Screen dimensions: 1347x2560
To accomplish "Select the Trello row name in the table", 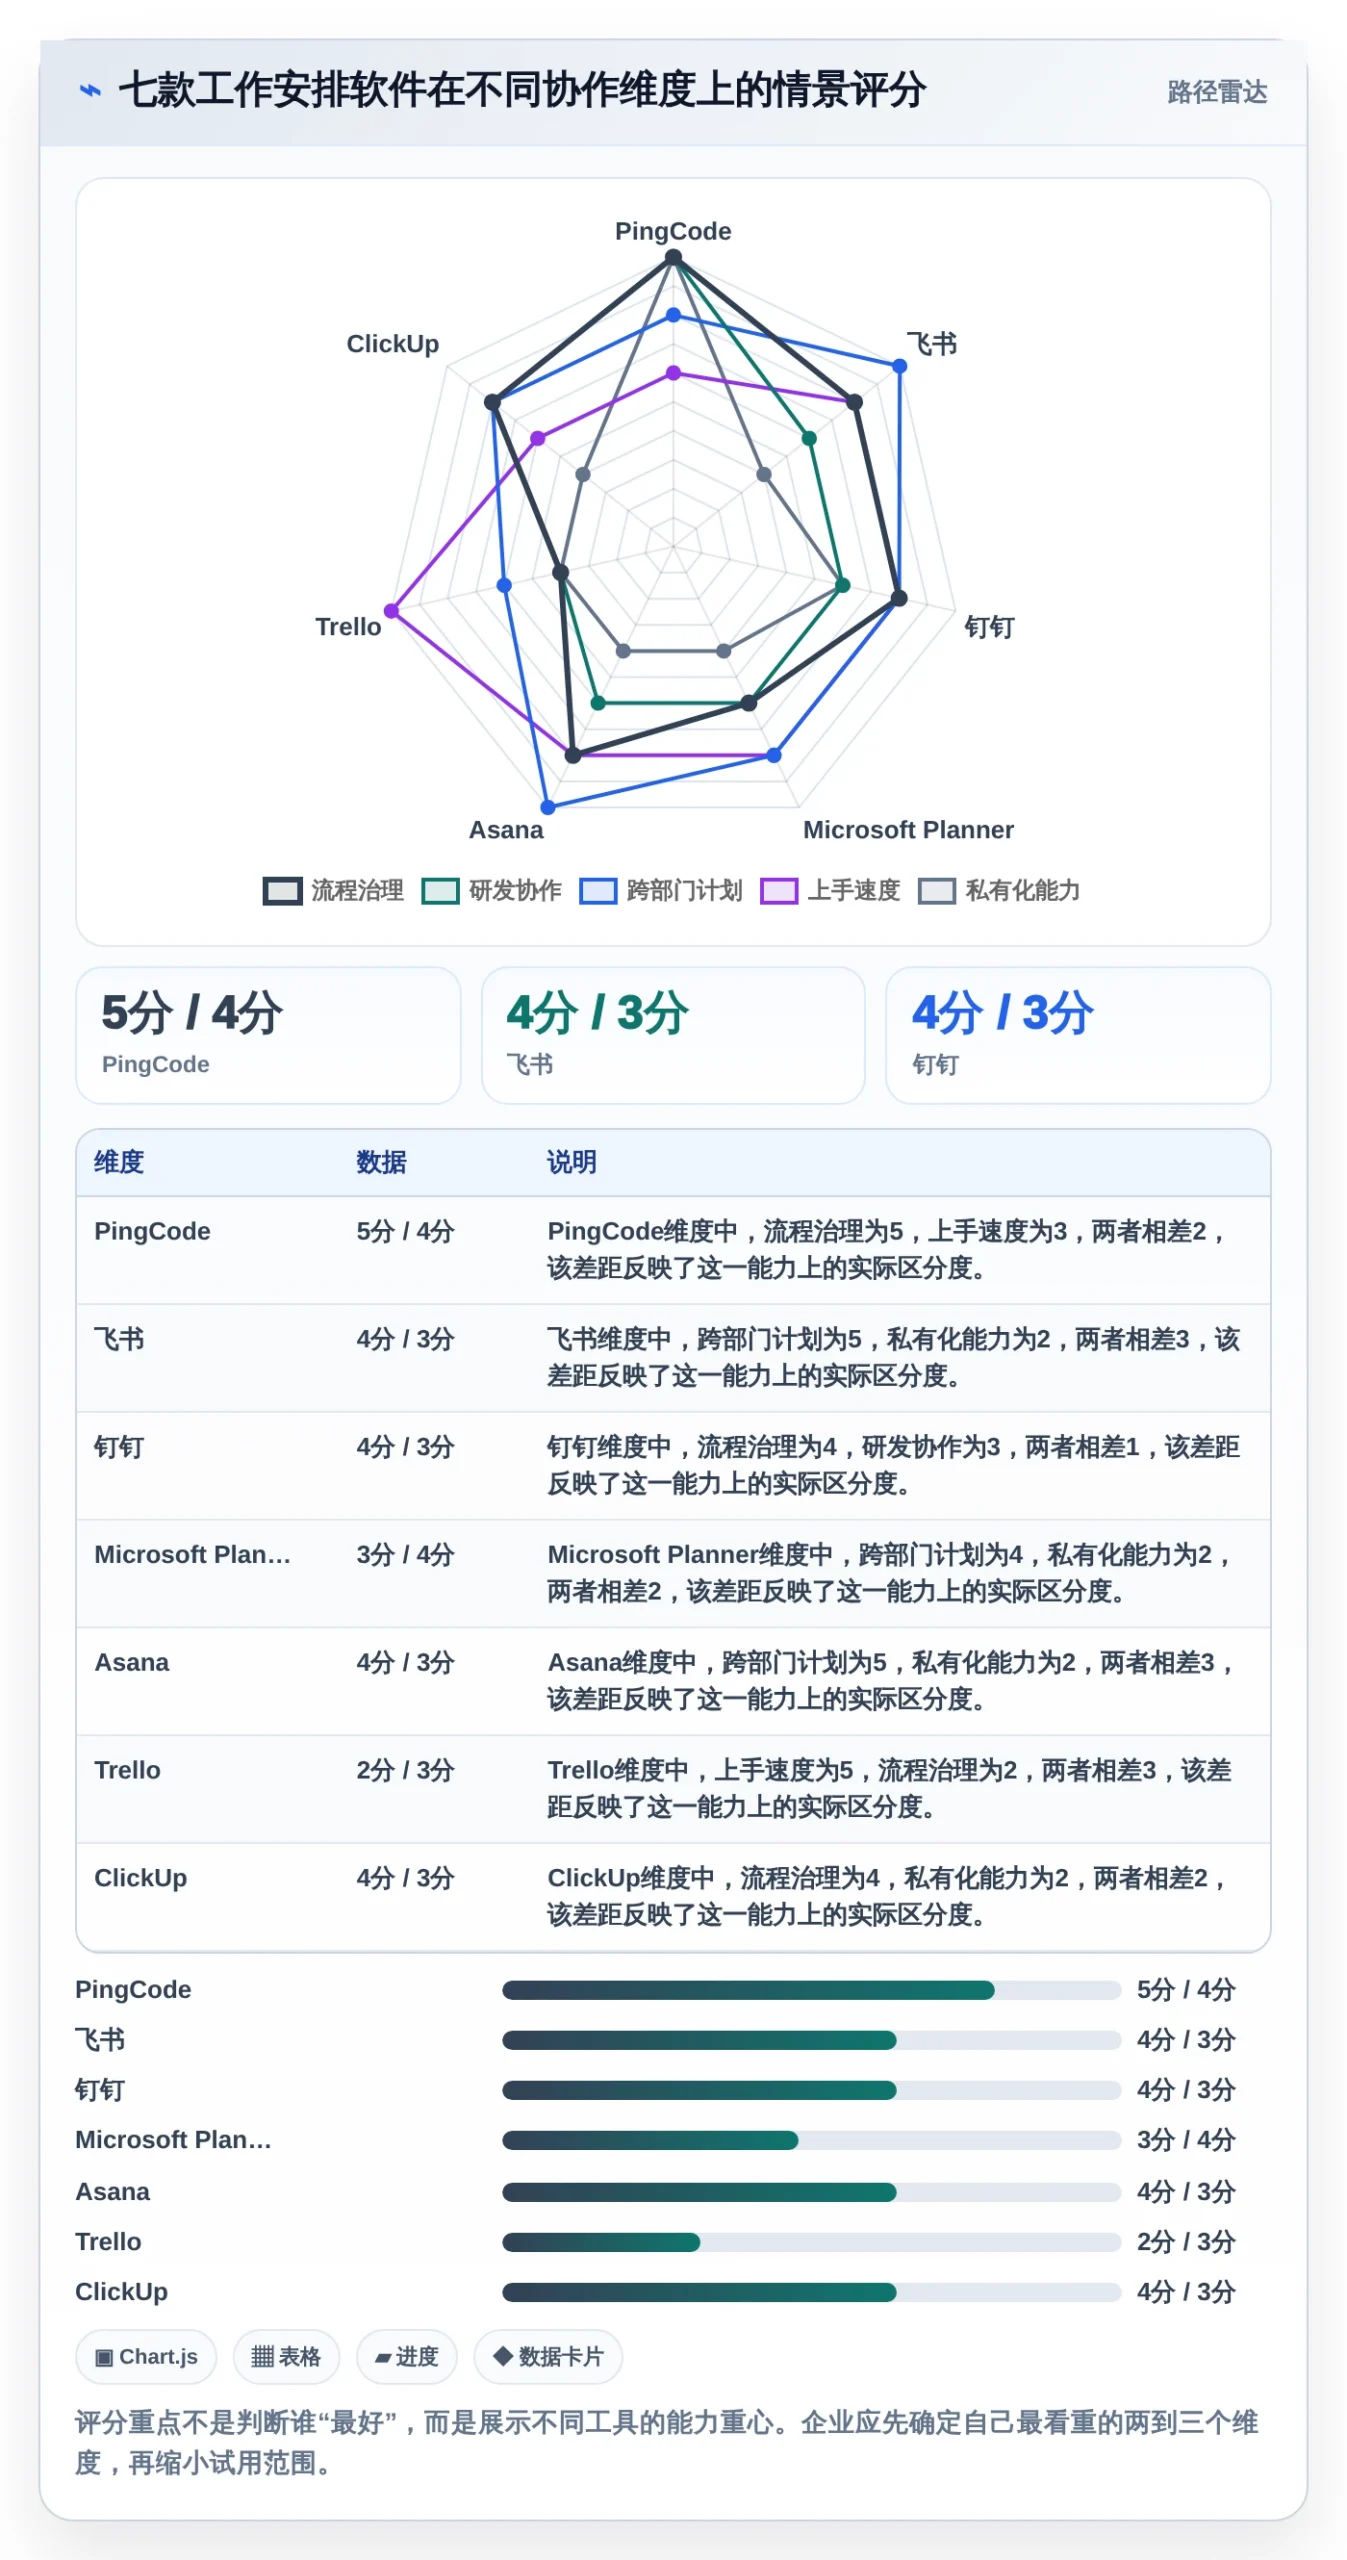I will (127, 1770).
